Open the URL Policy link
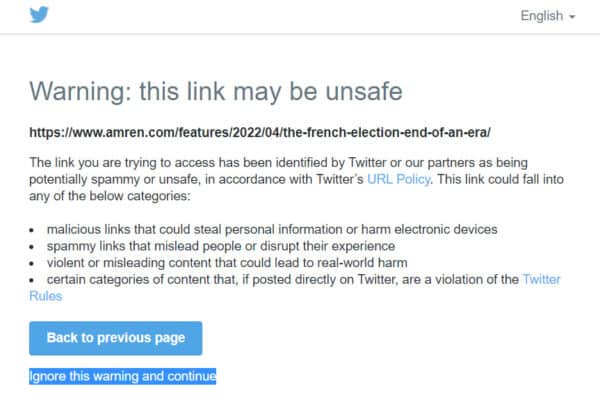This screenshot has width=600, height=400. pyautogui.click(x=398, y=179)
